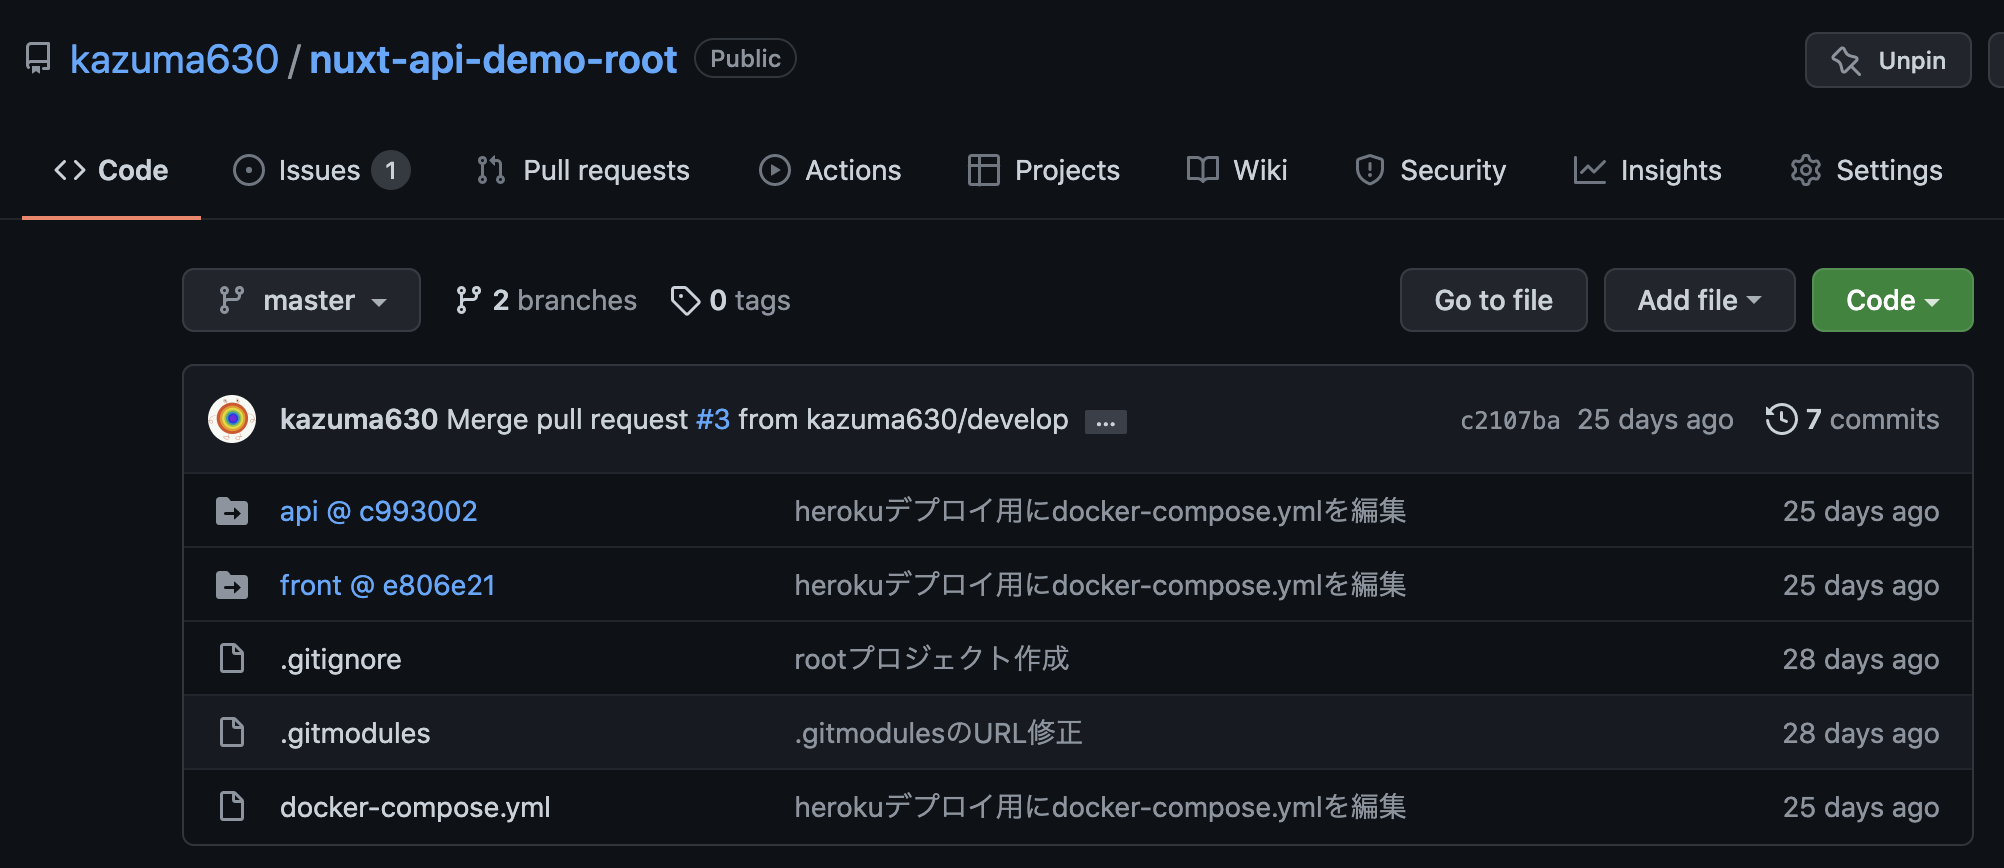Open the .gitmodules file
This screenshot has height=868, width=2004.
355,733
